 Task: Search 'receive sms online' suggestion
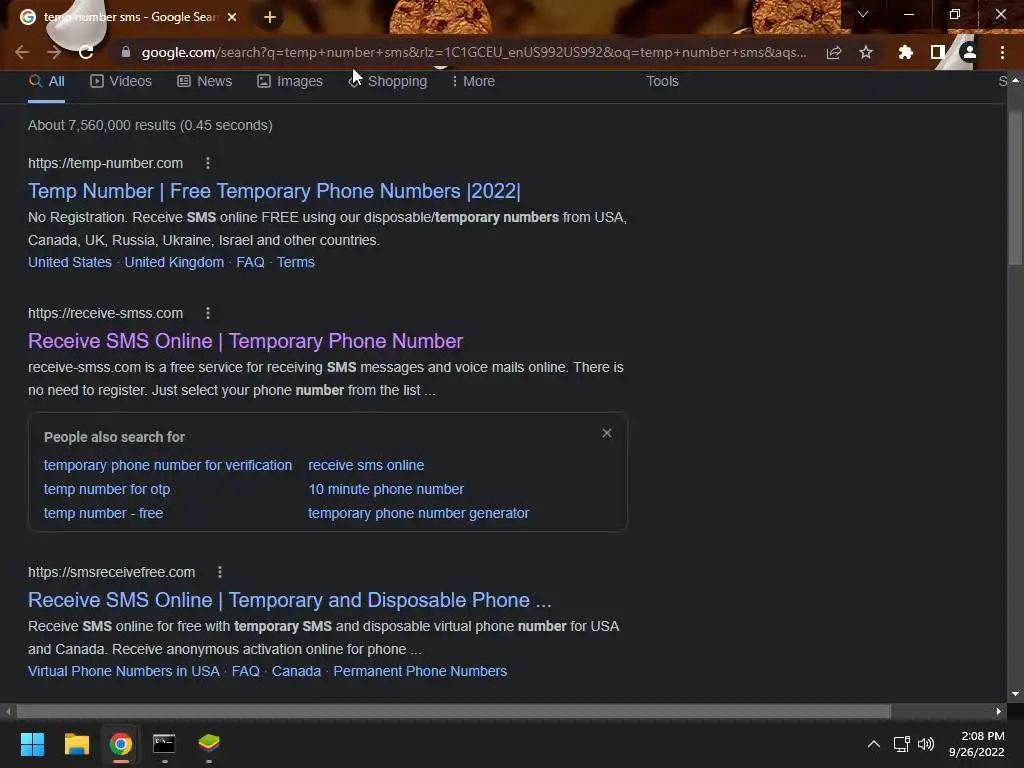point(366,465)
